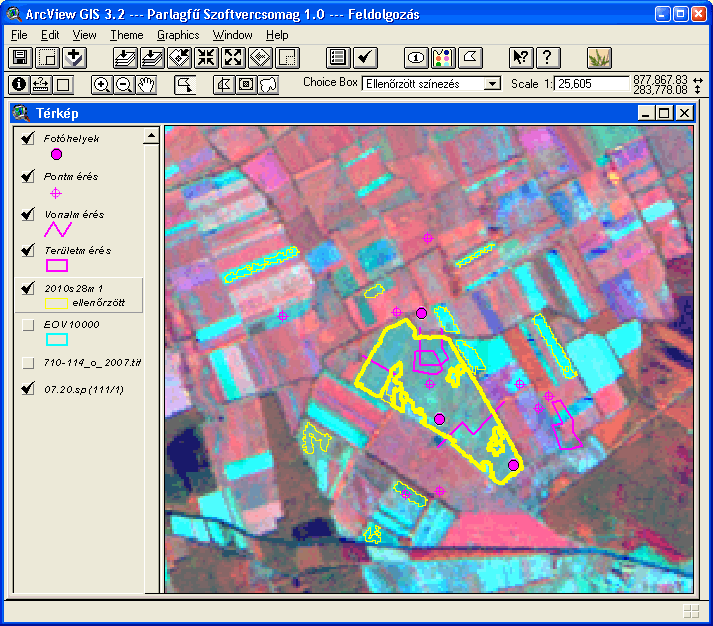Turn on the 710-114_o_2007.tif layer

(x=27, y=362)
